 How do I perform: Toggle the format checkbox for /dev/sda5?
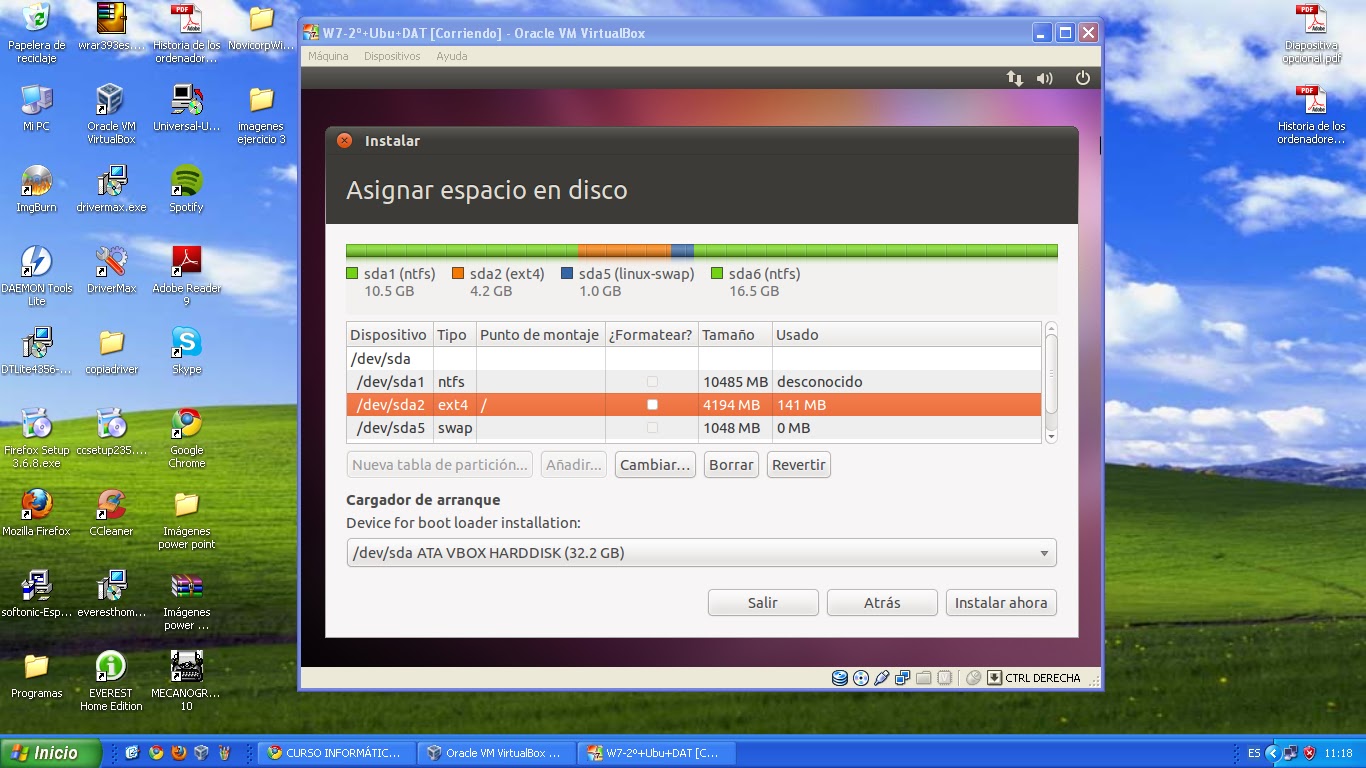point(652,428)
